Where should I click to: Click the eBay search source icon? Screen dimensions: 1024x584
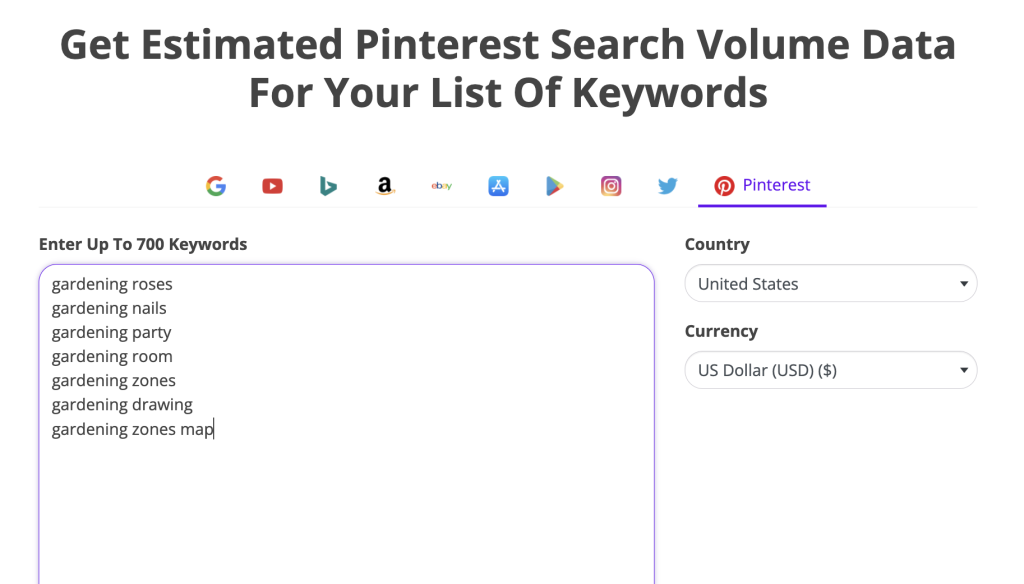pos(441,186)
